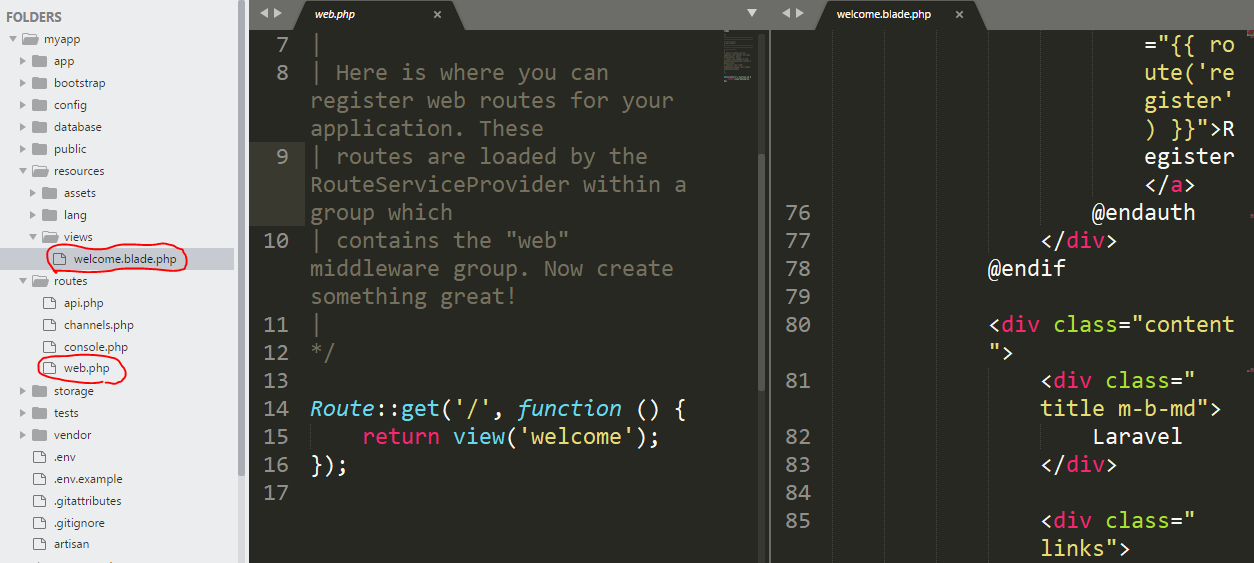Open the tab list dropdown arrow
This screenshot has height=563, width=1254.
pos(753,13)
